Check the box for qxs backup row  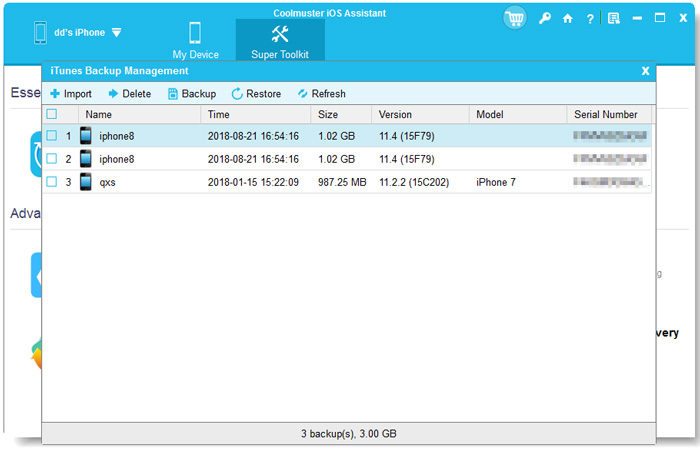tap(52, 182)
